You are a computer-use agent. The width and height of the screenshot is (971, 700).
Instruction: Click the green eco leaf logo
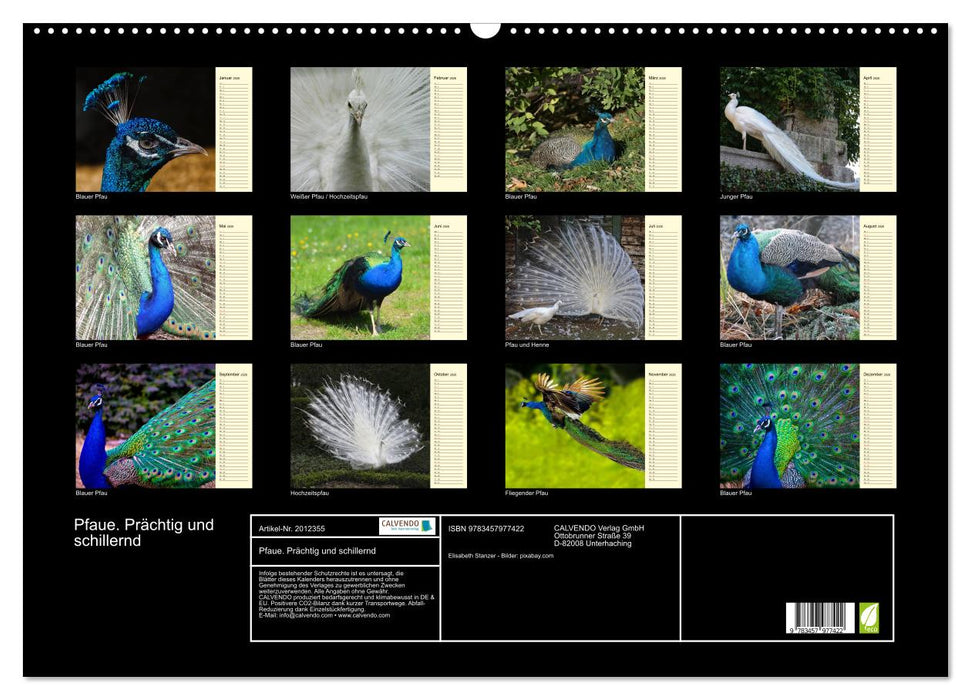point(869,617)
